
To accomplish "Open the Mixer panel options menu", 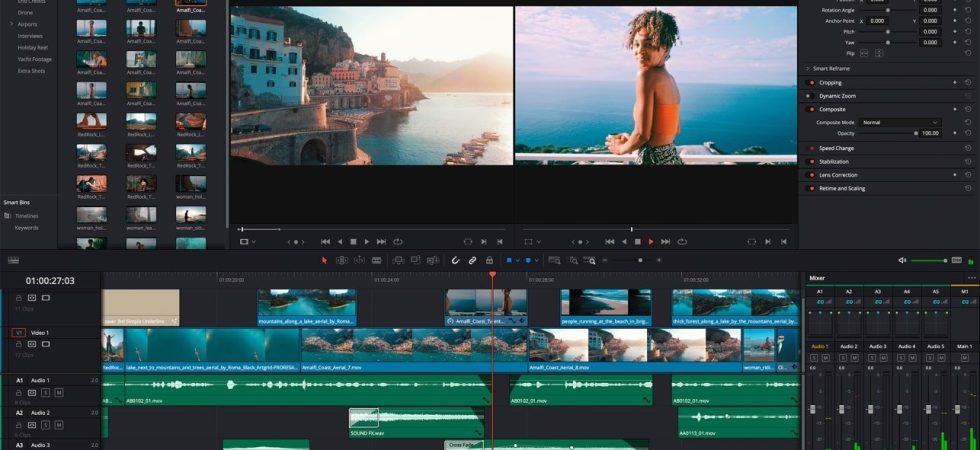I will pyautogui.click(x=971, y=278).
